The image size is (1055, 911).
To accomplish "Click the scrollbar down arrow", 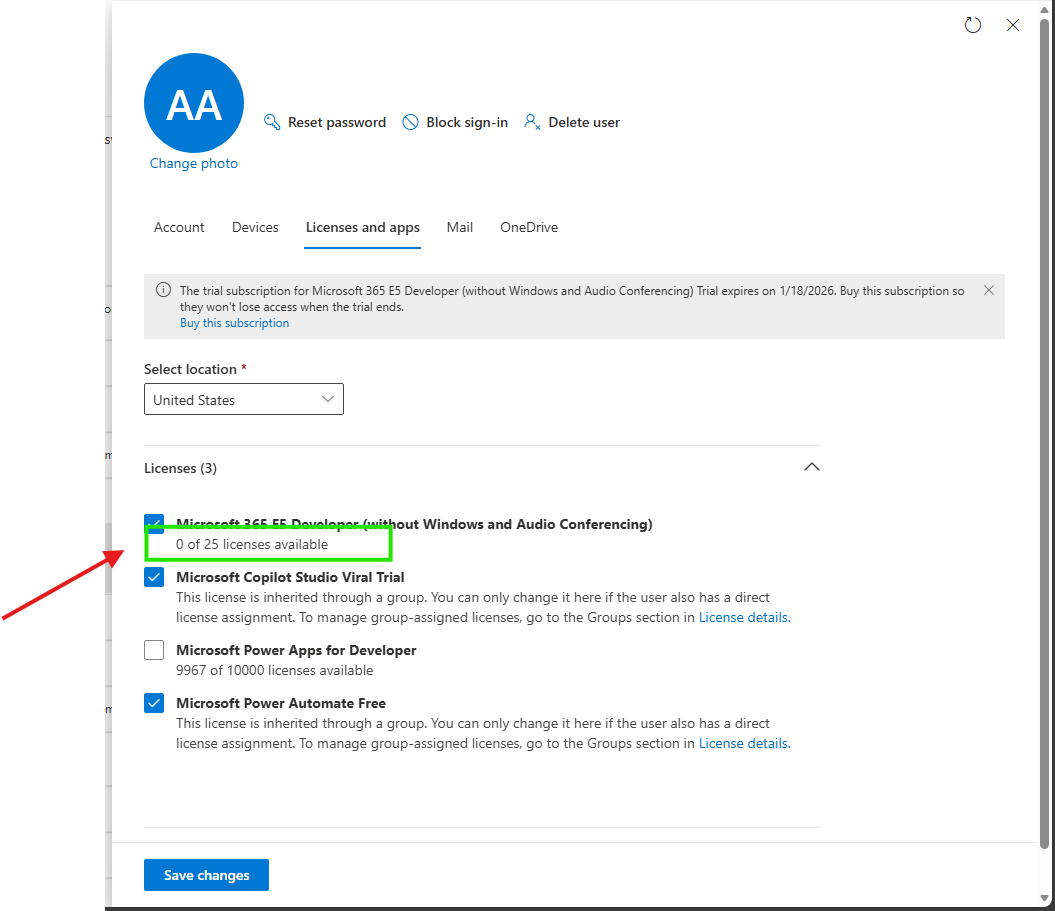I will pyautogui.click(x=1044, y=898).
